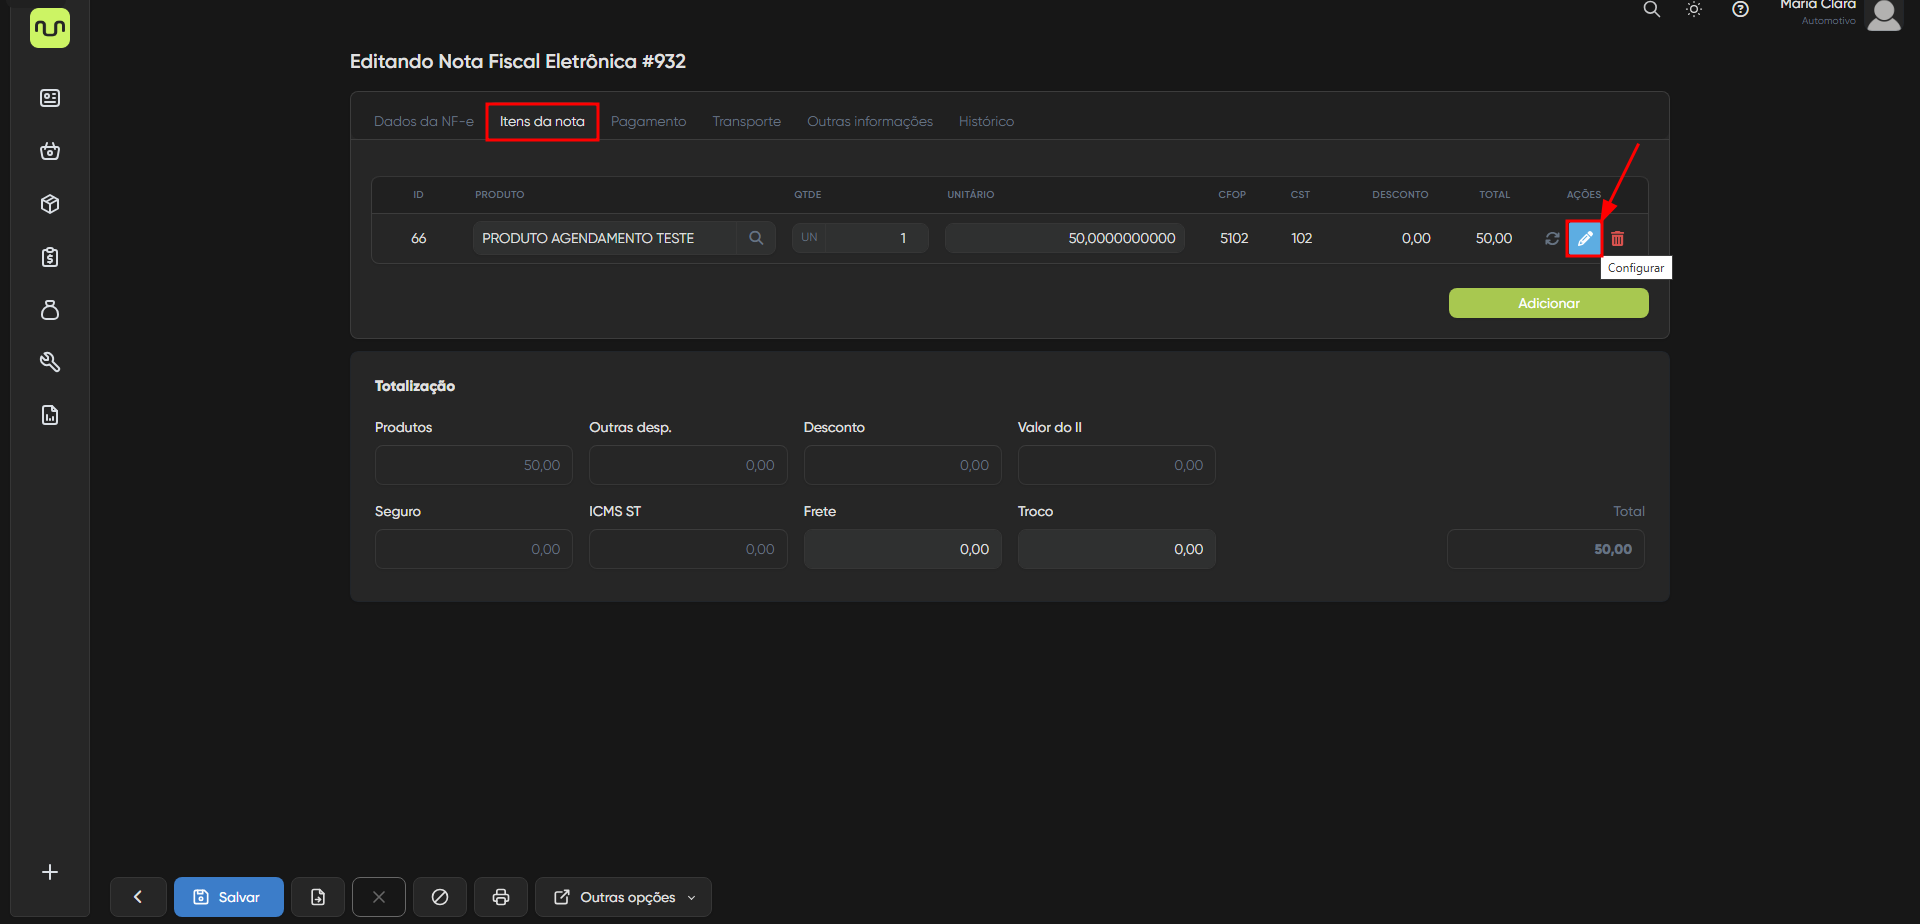Click the printer icon in the bottom toolbar

click(501, 897)
